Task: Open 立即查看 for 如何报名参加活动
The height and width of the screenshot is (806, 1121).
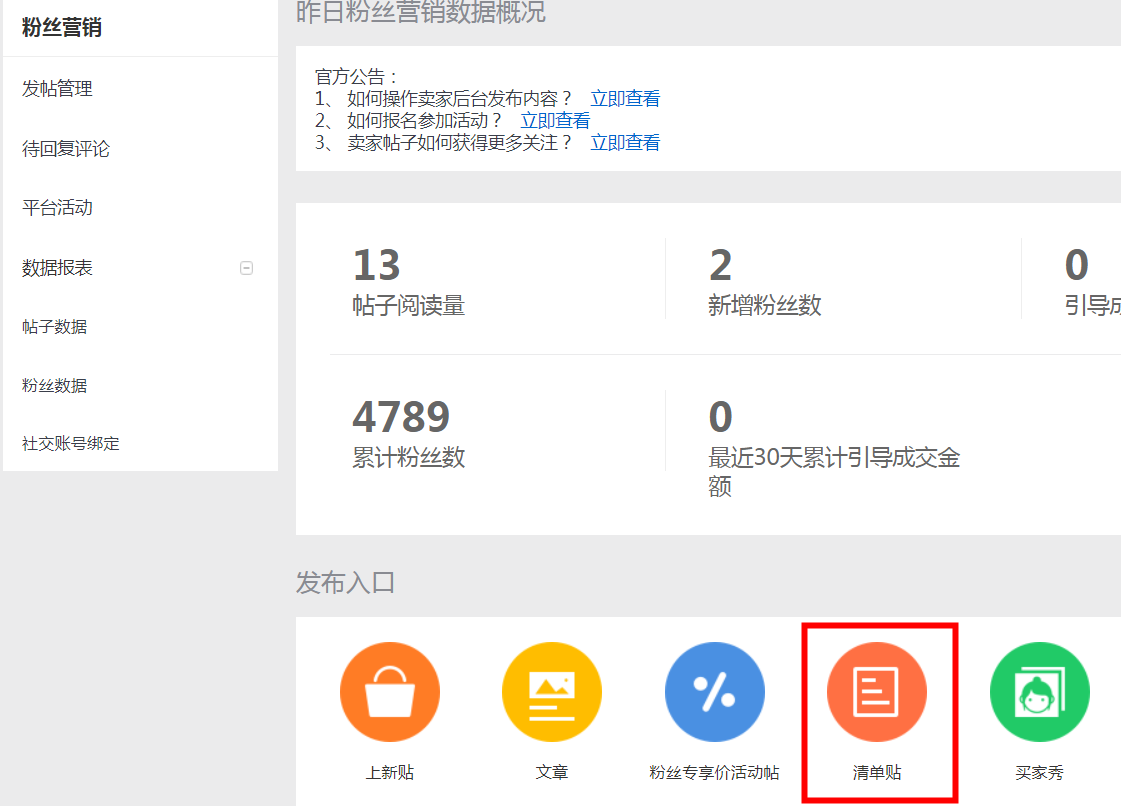Action: pyautogui.click(x=554, y=120)
